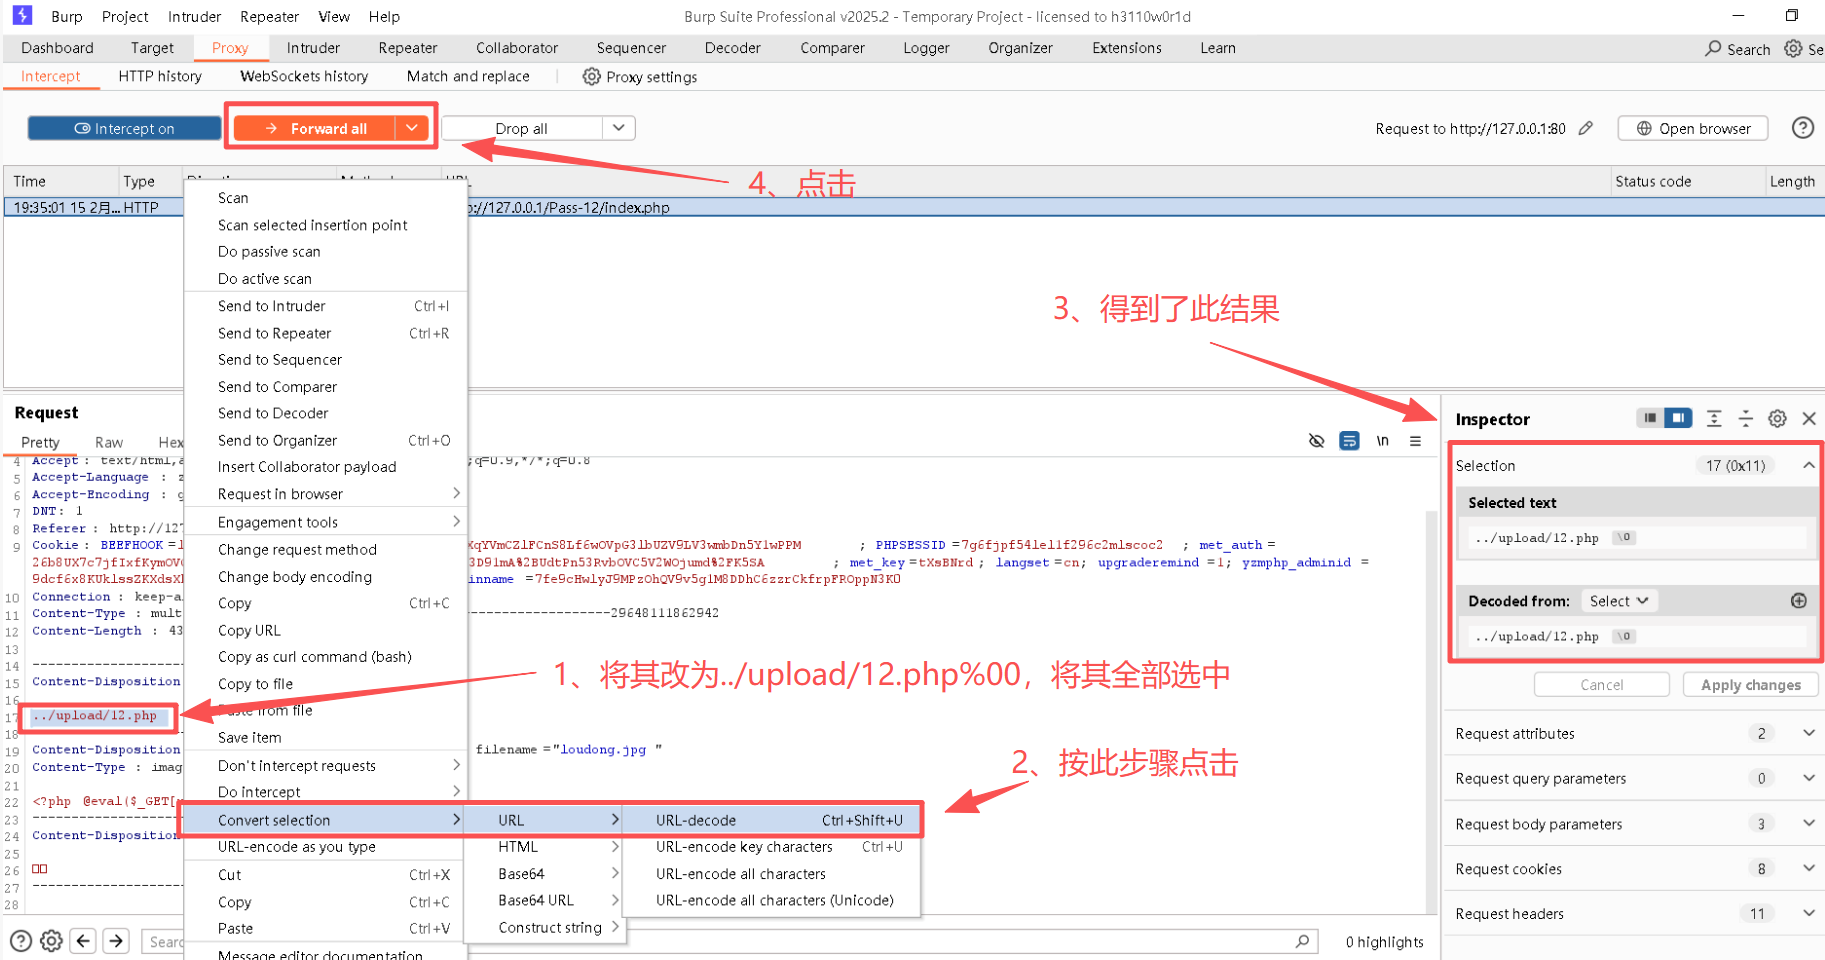Toggle the message line wrap icon

click(1349, 441)
